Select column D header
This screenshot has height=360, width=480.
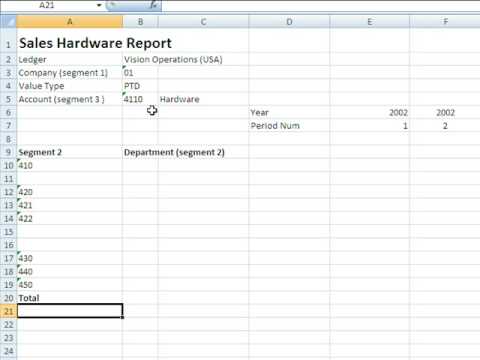pos(289,22)
